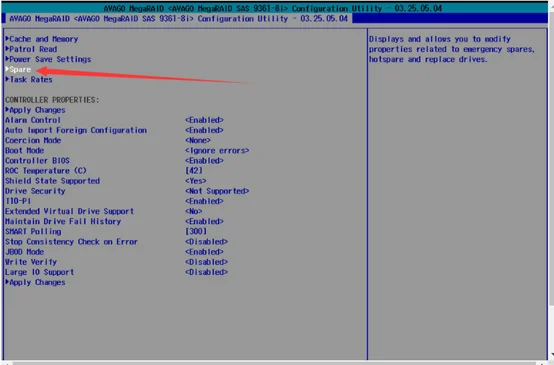Toggle Large IO Support Disabled value
Image resolution: width=554 pixels, height=365 pixels.
[x=206, y=272]
